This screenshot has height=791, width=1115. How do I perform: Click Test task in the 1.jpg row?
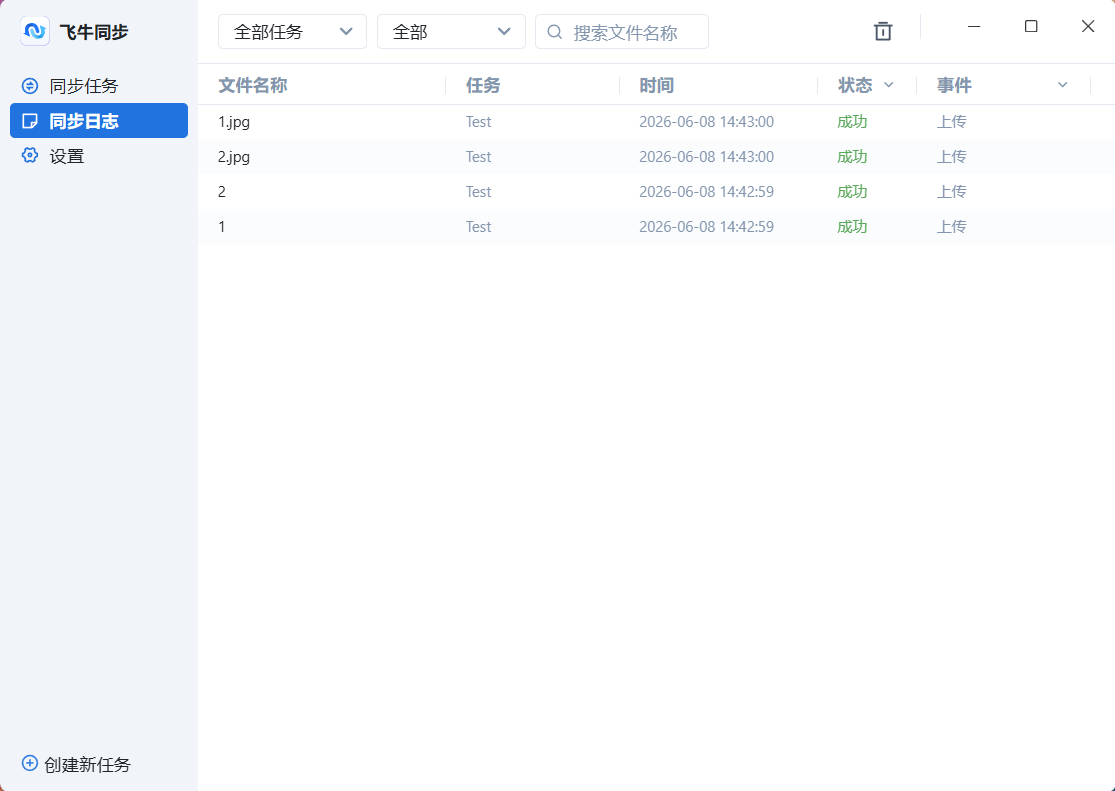(x=479, y=122)
